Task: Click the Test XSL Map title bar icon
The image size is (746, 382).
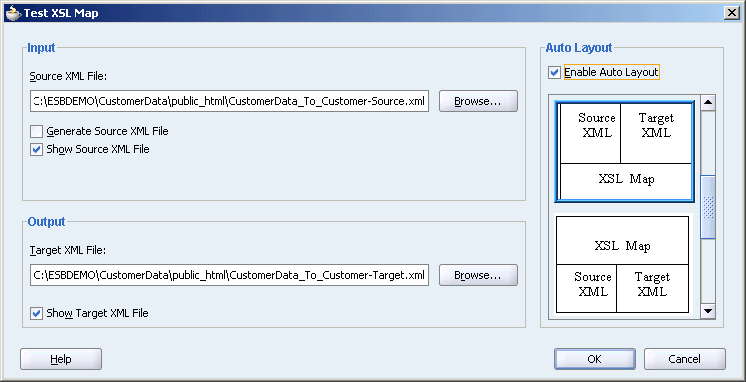Action: [12, 13]
